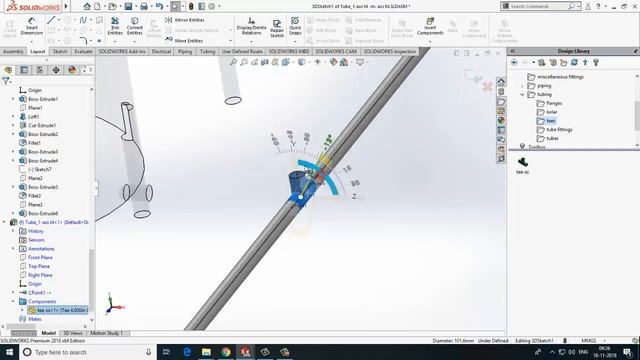Switch to the Evaluate tab
Image resolution: width=640 pixels, height=360 pixels.
click(x=83, y=51)
